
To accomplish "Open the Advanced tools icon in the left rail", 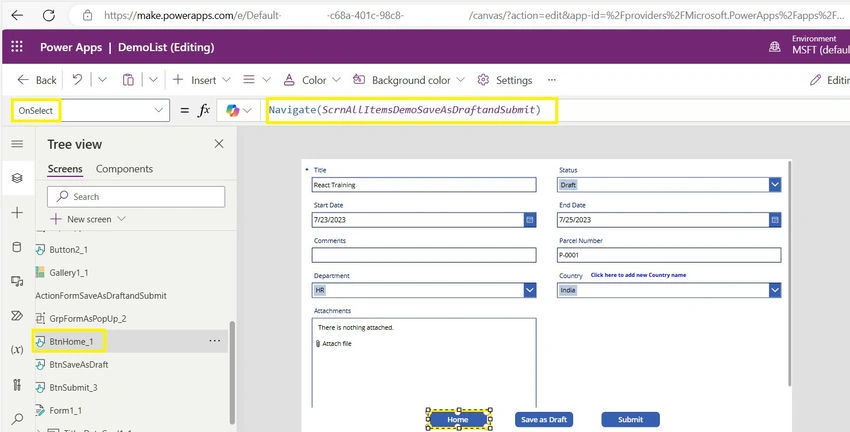I will (17, 384).
